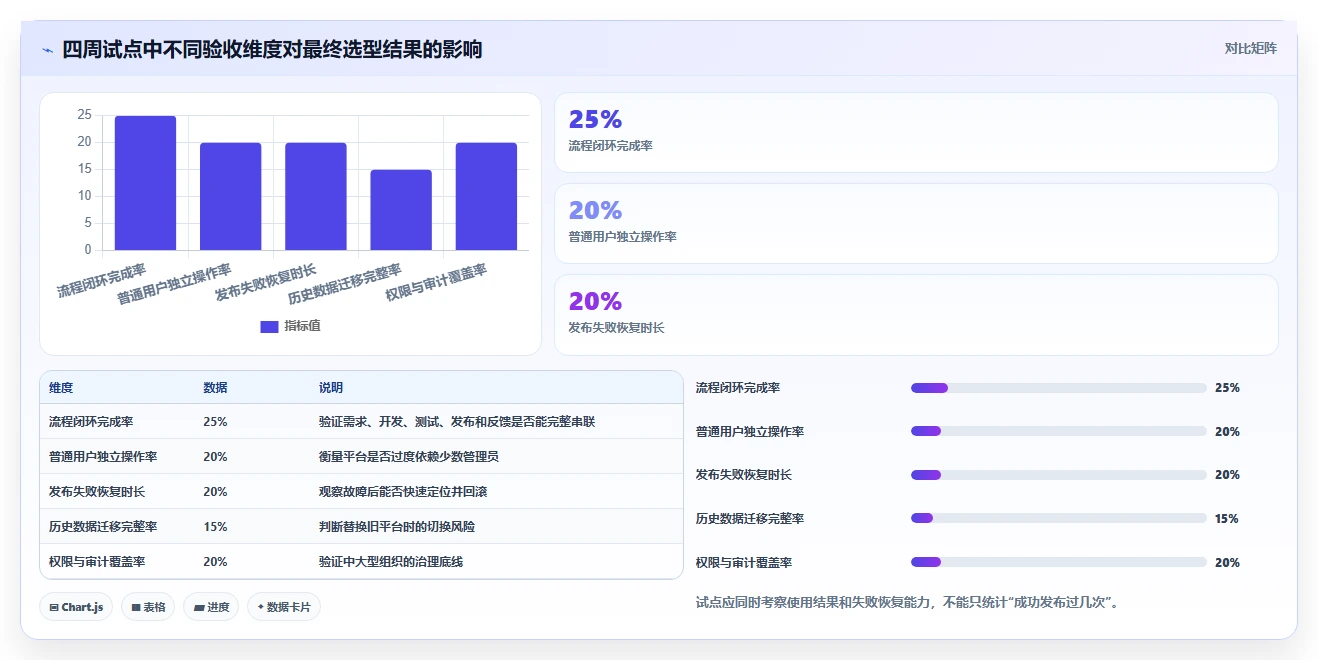
Task: Click the 历史数据迁移完整率 bar in chart
Action: 401,210
